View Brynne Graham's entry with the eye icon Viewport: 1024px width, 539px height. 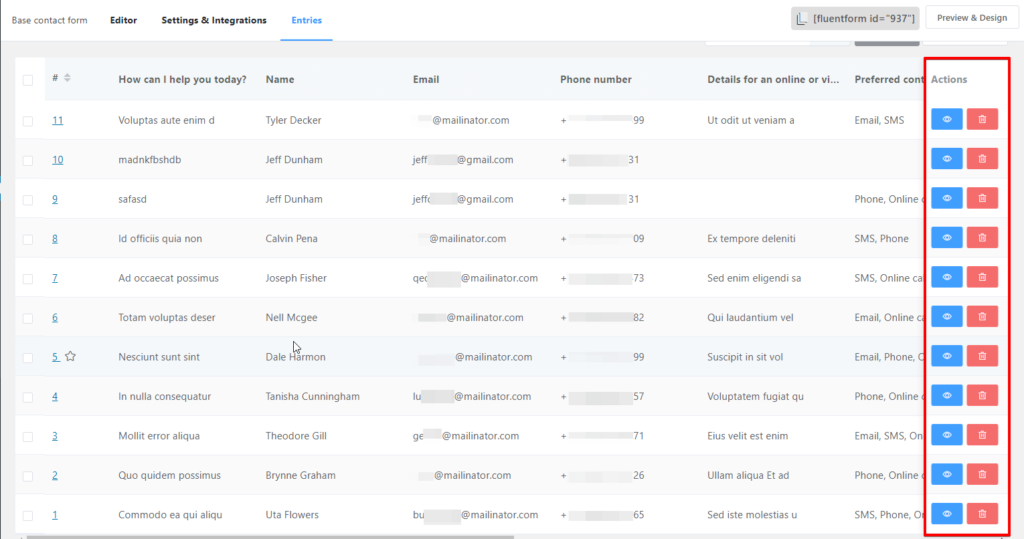[x=946, y=474]
